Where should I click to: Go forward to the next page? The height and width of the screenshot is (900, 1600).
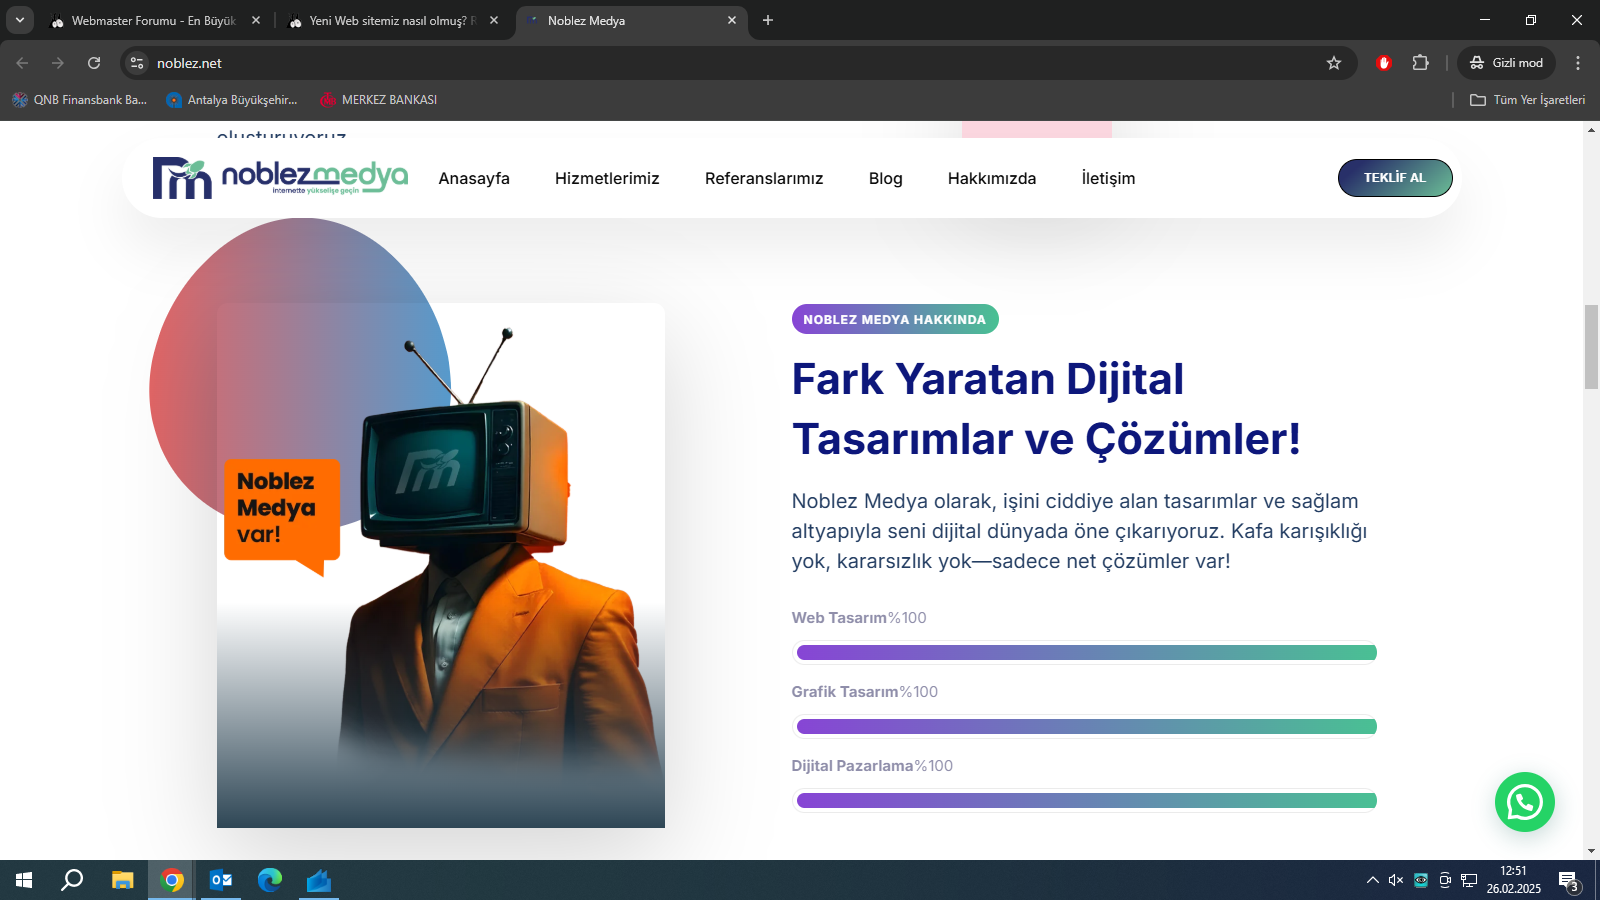pos(58,63)
